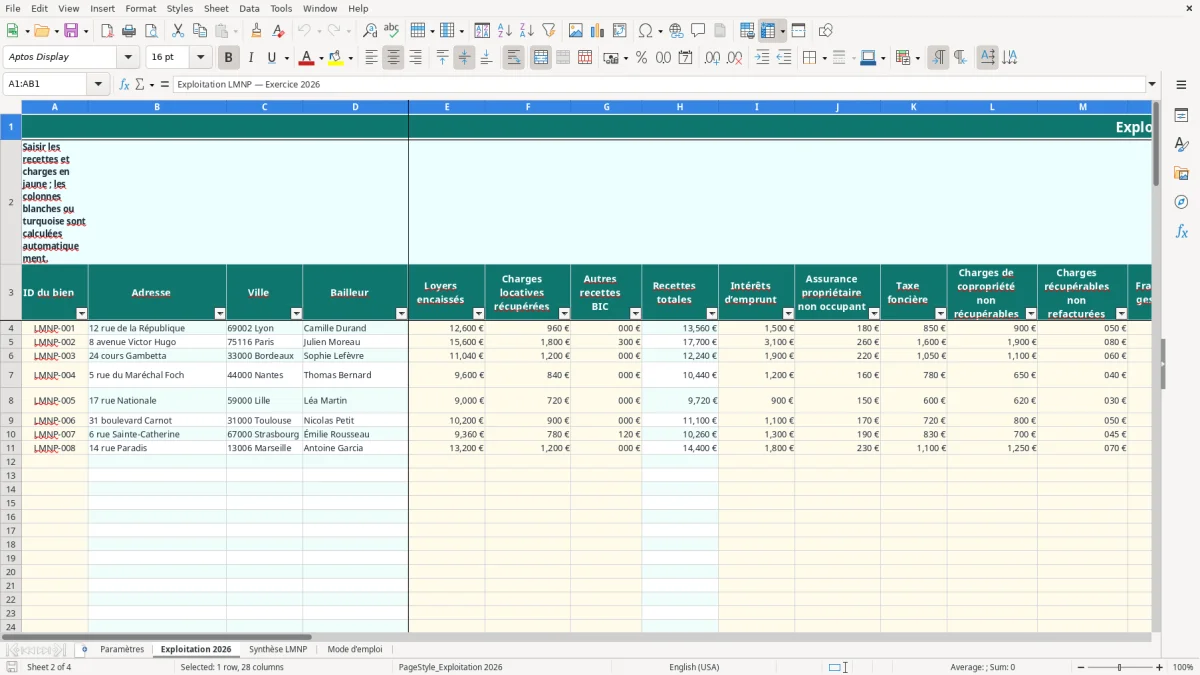
Task: Open sidebar Gallery panel
Action: (x=1181, y=174)
